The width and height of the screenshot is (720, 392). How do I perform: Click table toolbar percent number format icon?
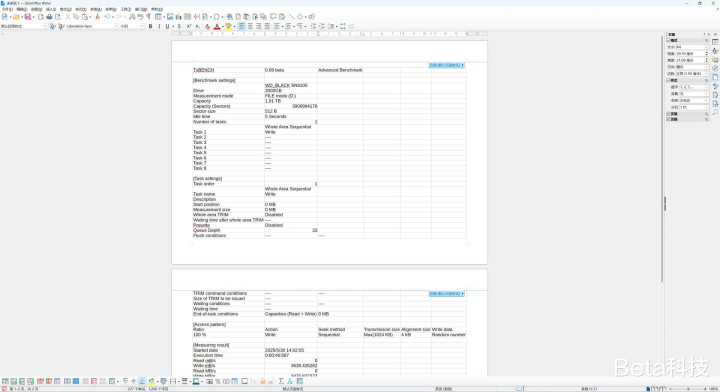218,381
